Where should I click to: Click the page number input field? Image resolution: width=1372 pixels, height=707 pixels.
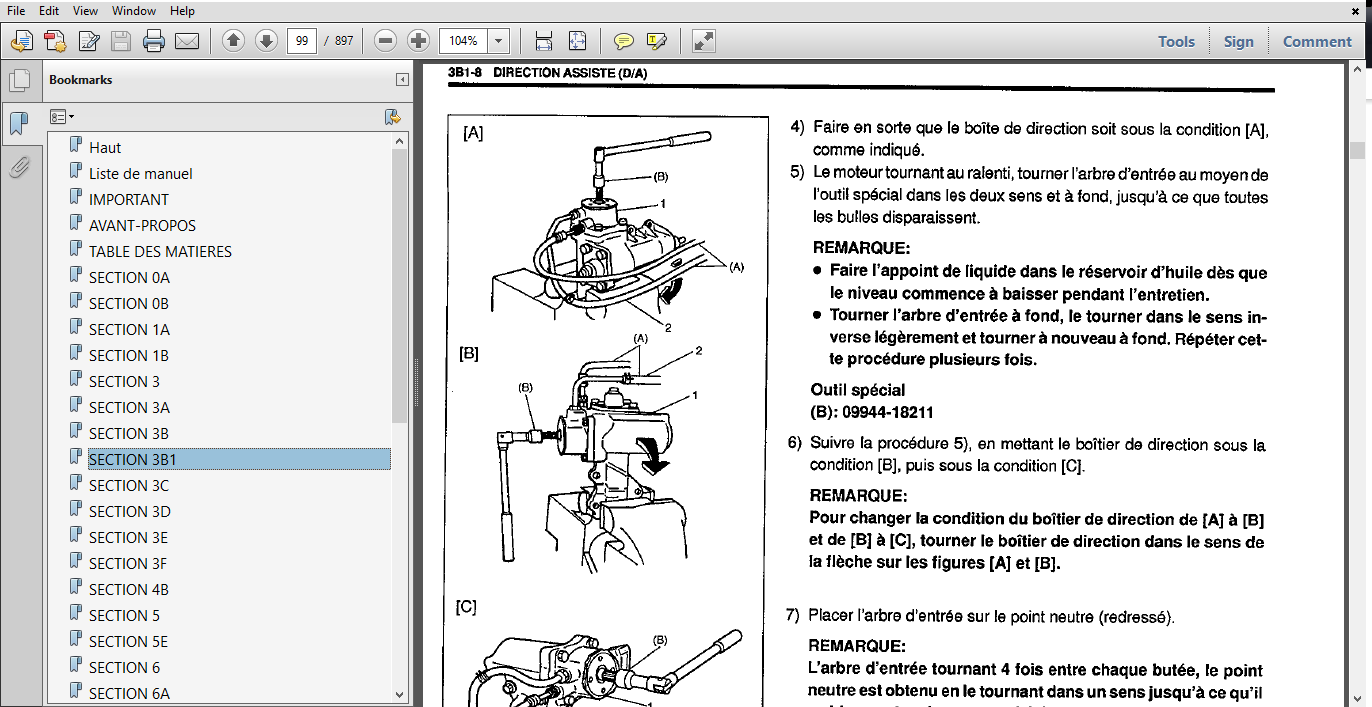coord(301,41)
